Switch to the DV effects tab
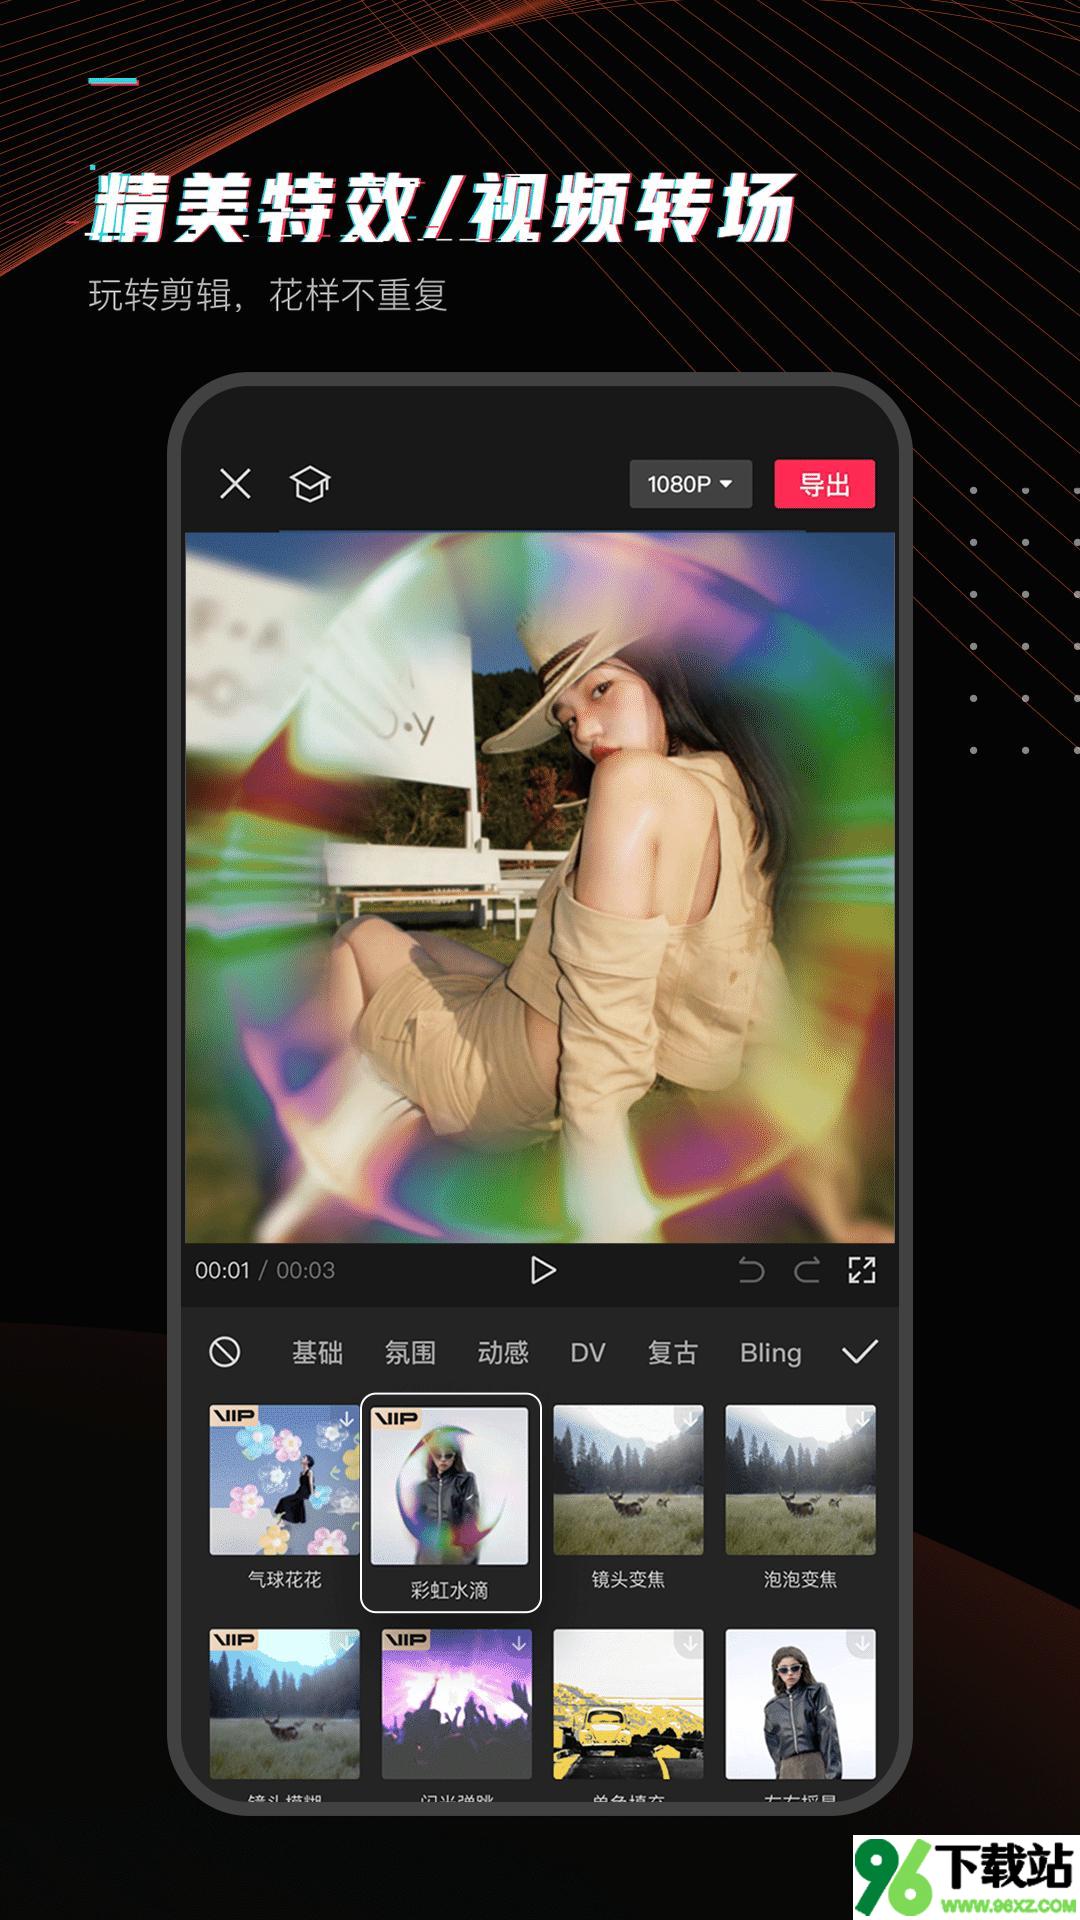 tap(588, 1353)
